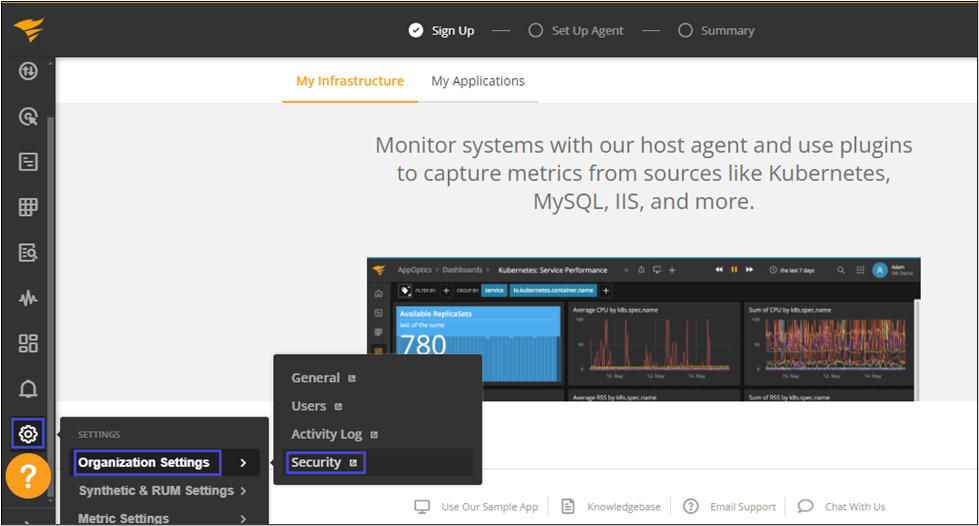
Task: Open the up-down arrows circle sidebar icon
Action: click(x=28, y=71)
